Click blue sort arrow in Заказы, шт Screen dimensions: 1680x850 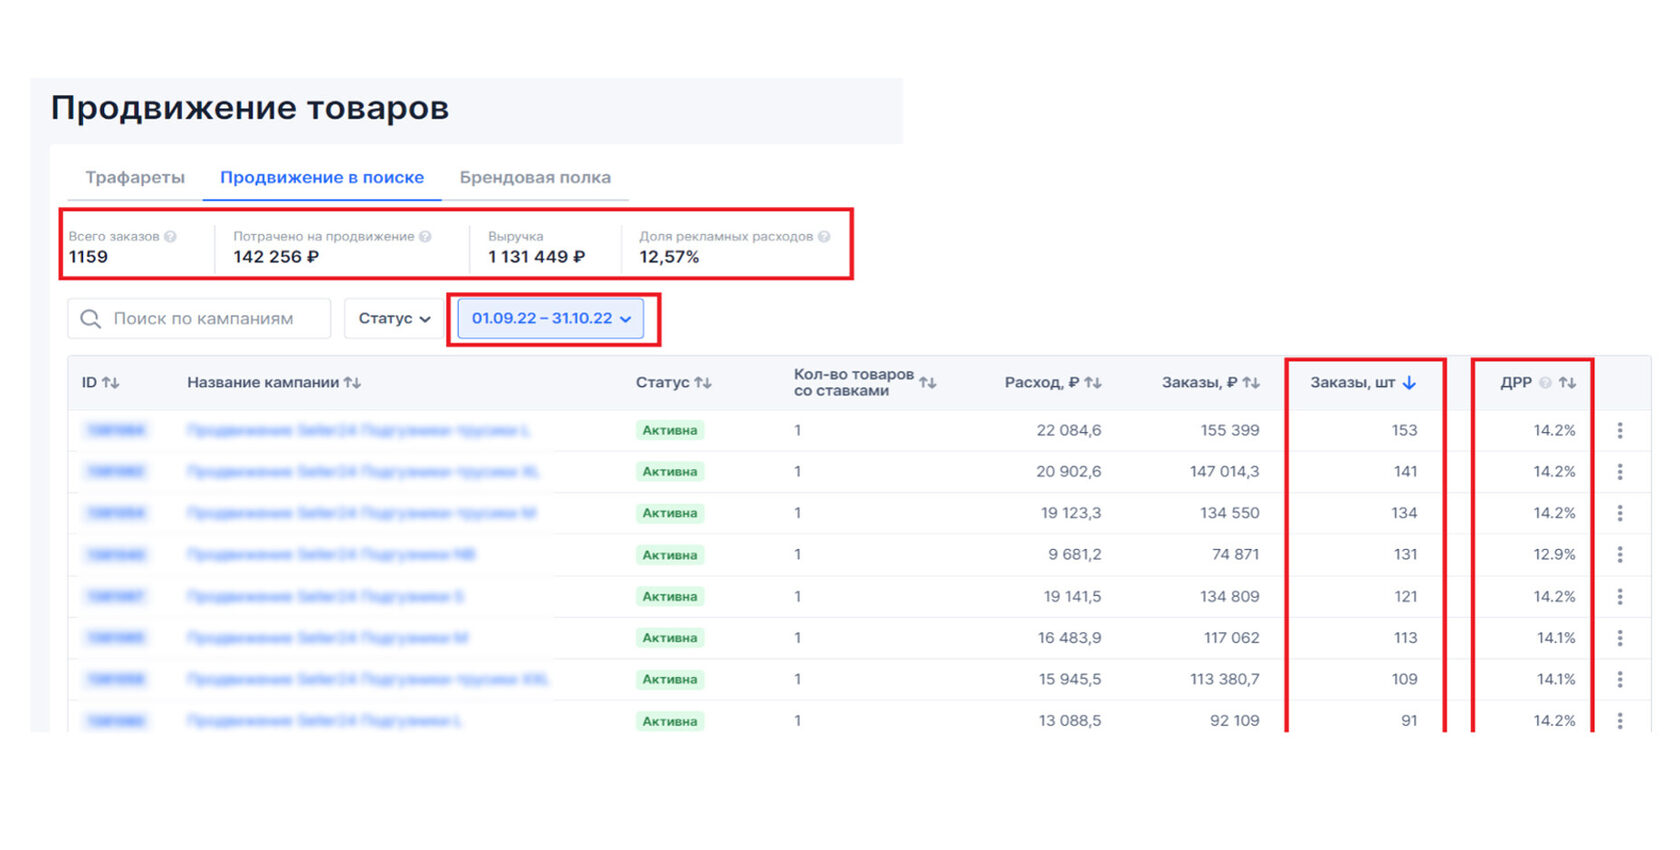coord(1409,383)
